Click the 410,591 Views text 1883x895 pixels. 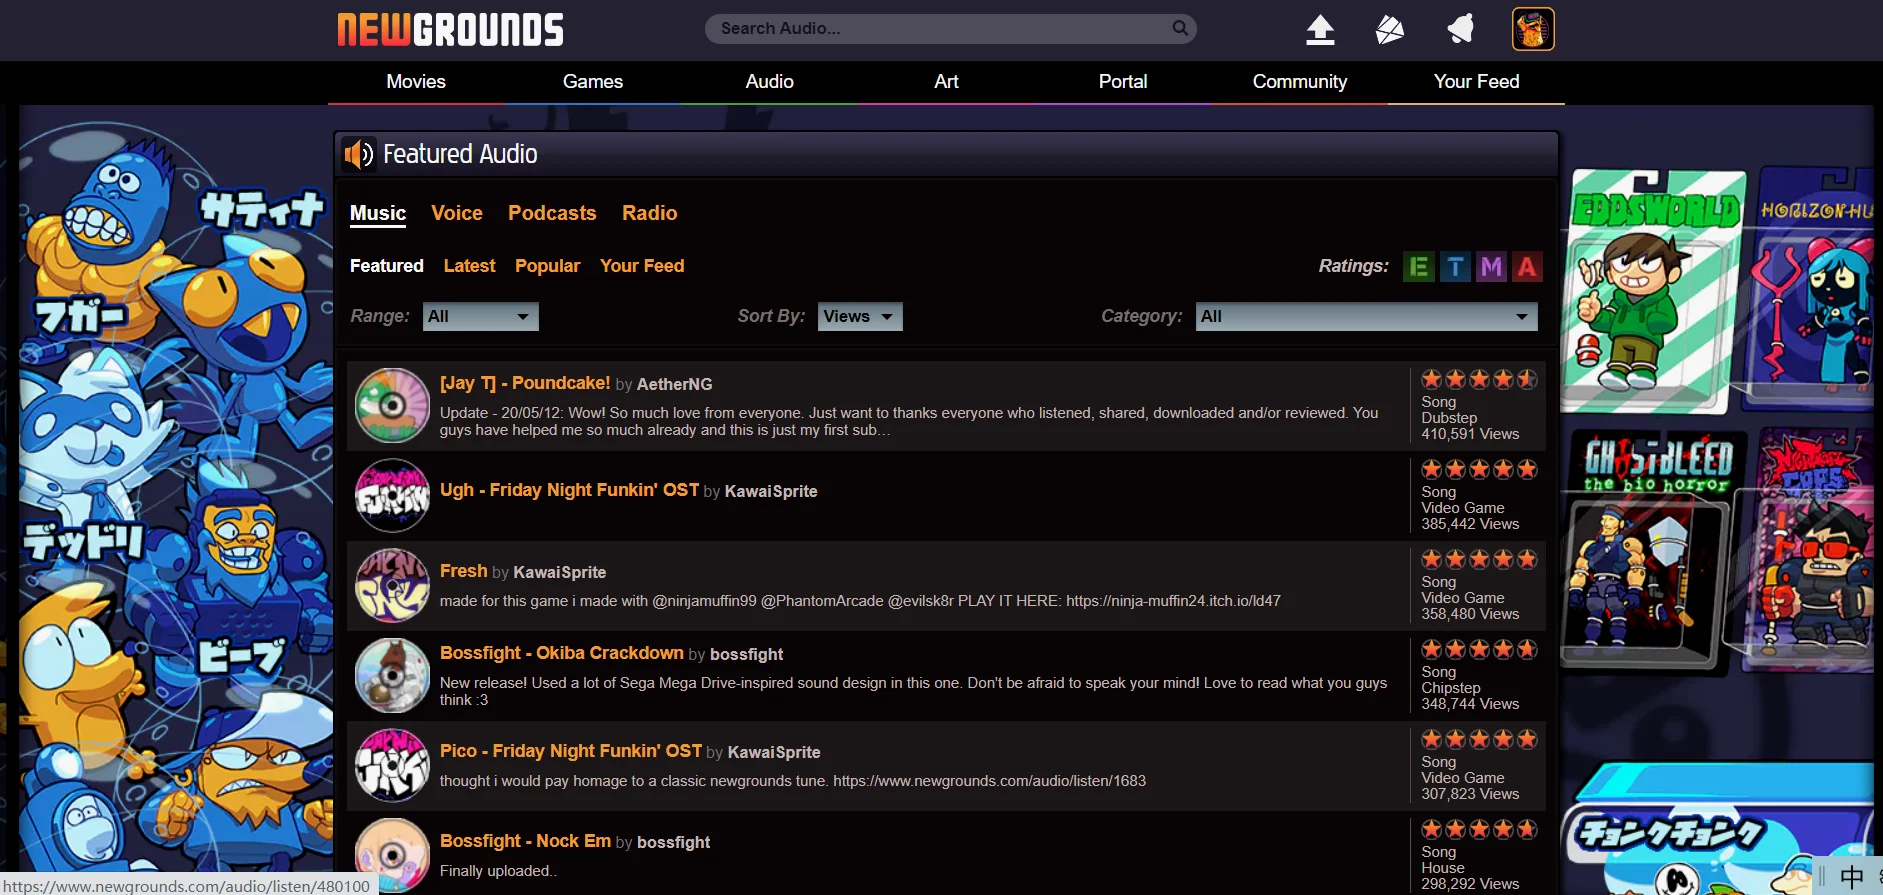[x=1470, y=434]
